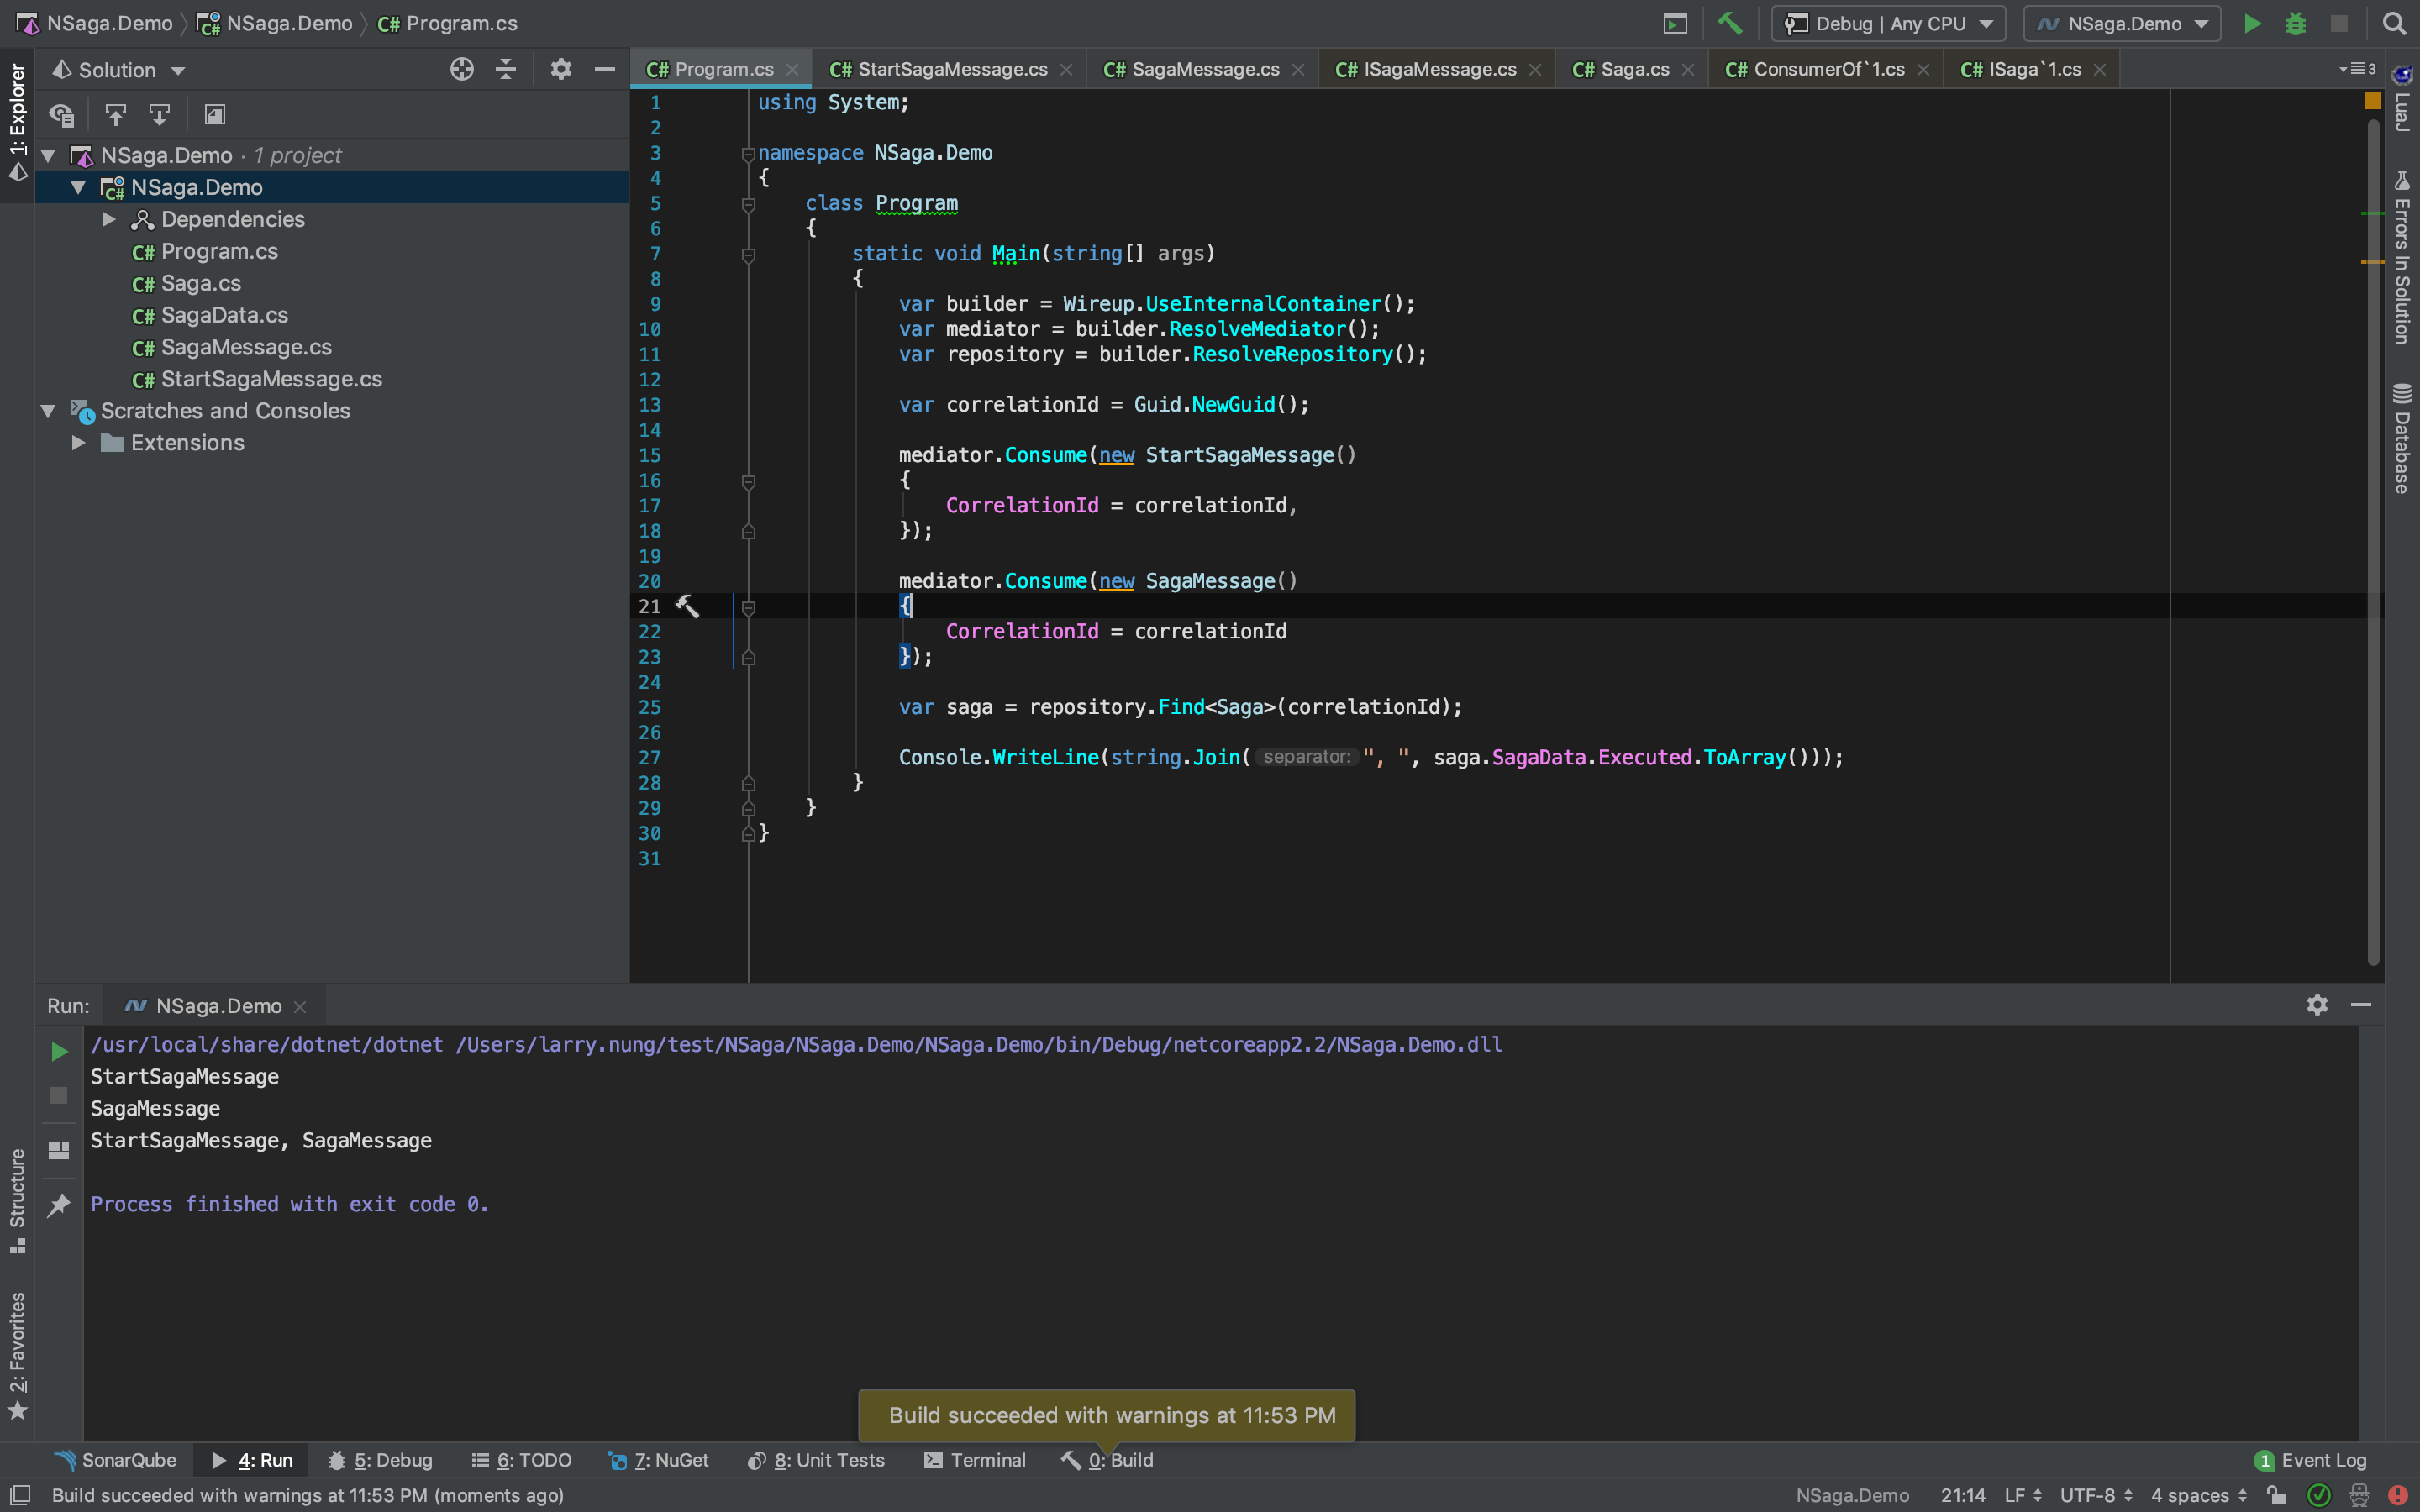2420x1512 pixels.
Task: Open the 6: TODO tool window
Action: pyautogui.click(x=521, y=1460)
